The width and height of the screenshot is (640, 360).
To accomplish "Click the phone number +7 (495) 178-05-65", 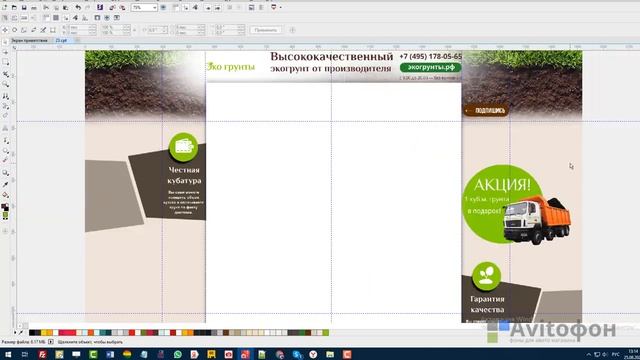I will 431,56.
